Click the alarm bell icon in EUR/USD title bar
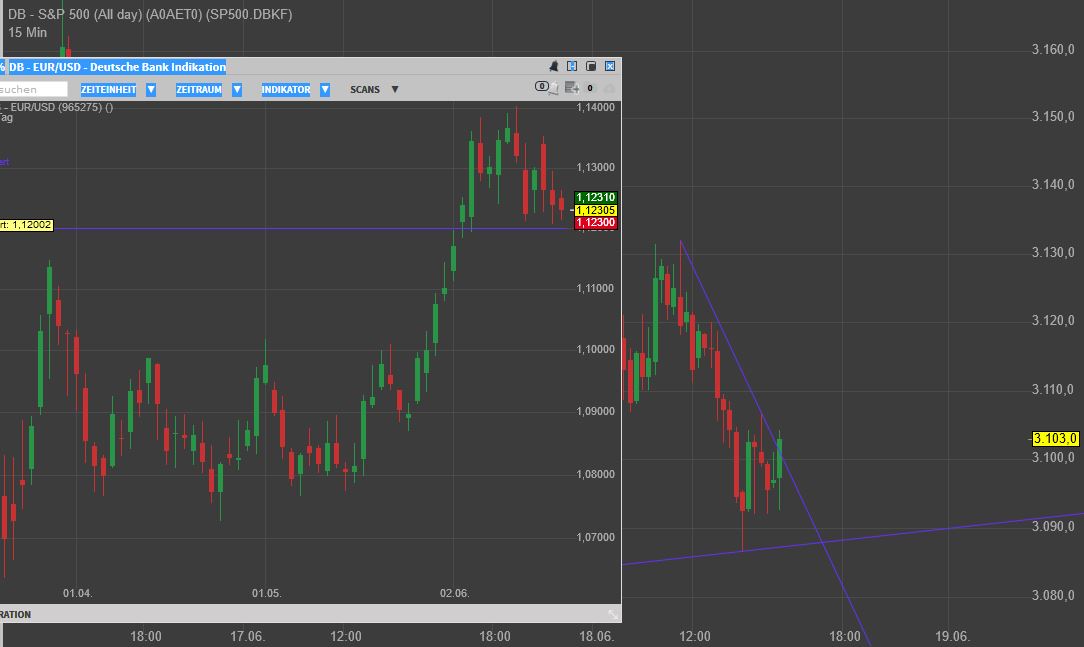1084x647 pixels. (x=553, y=66)
